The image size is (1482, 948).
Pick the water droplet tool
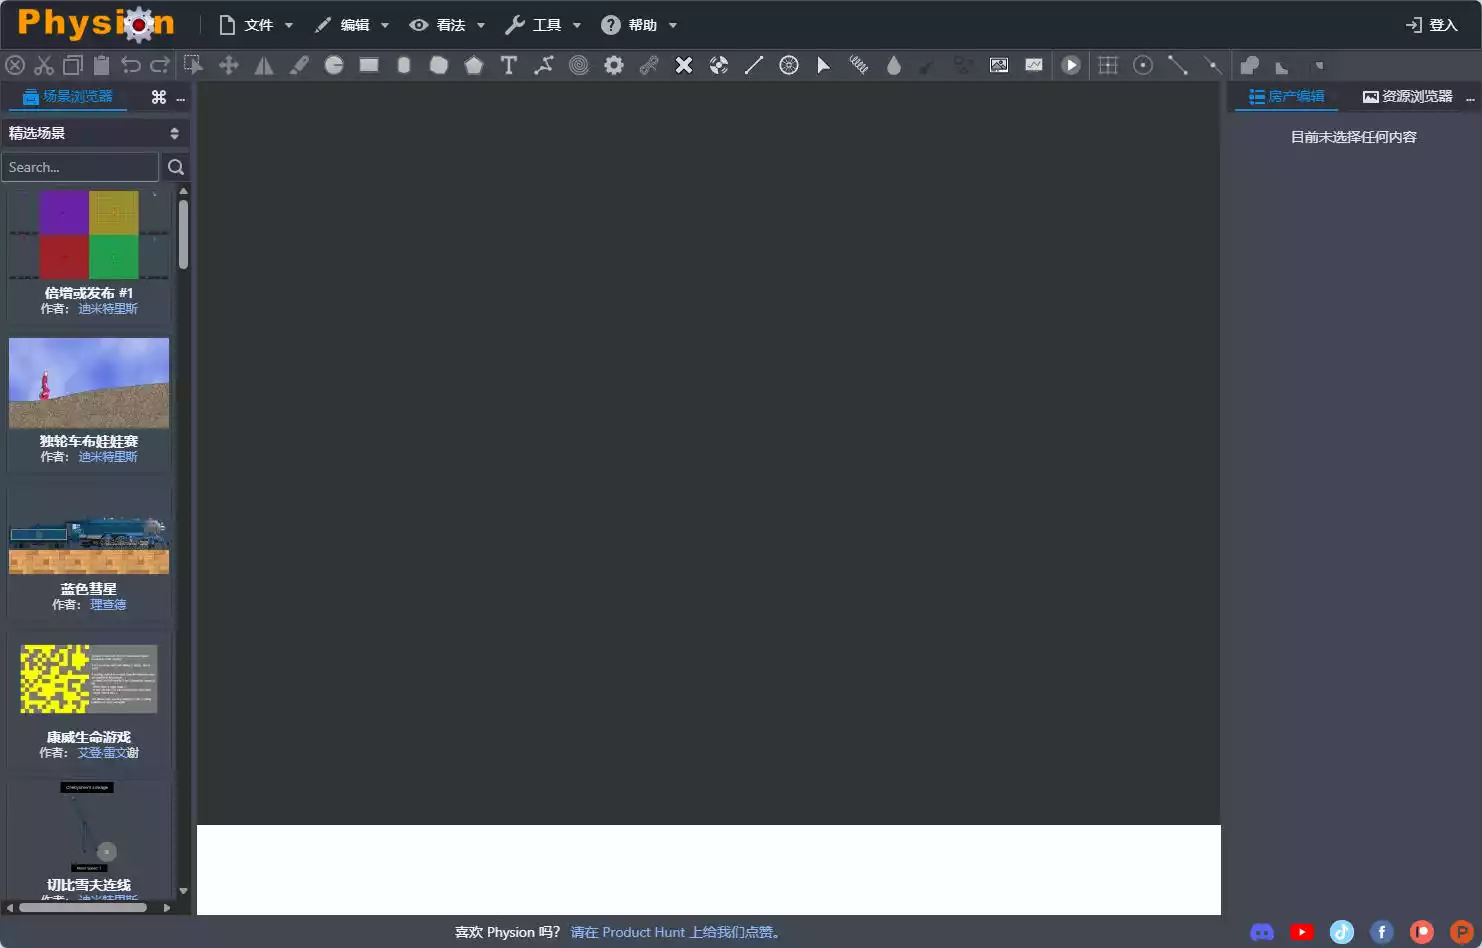click(894, 65)
